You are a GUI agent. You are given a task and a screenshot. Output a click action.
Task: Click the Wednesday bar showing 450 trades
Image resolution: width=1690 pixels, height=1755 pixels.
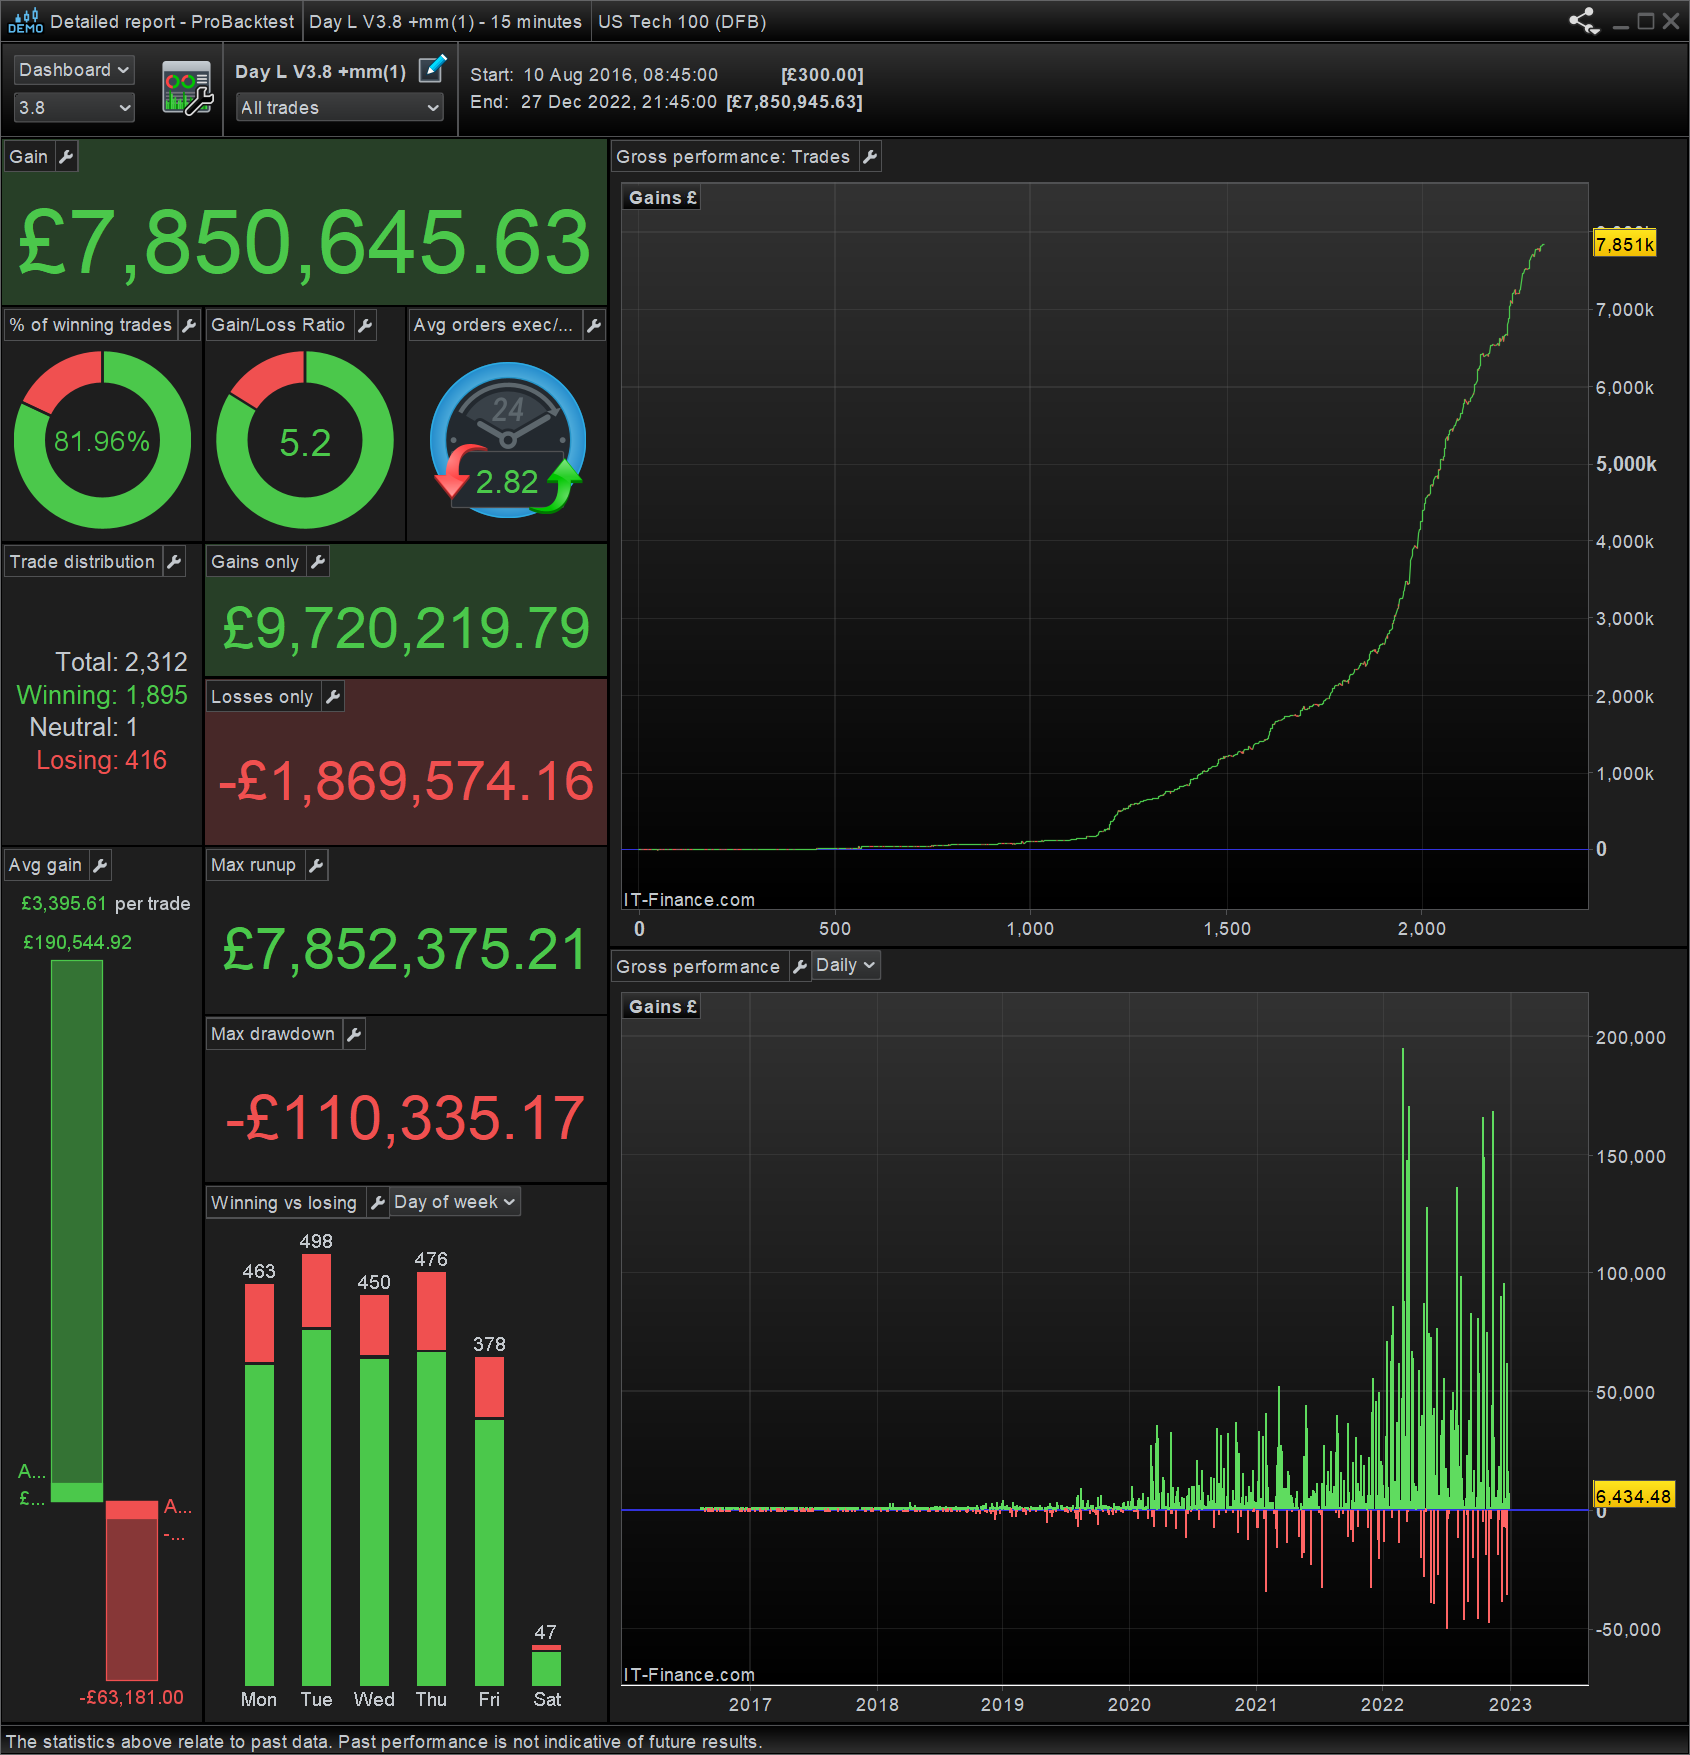(374, 1491)
